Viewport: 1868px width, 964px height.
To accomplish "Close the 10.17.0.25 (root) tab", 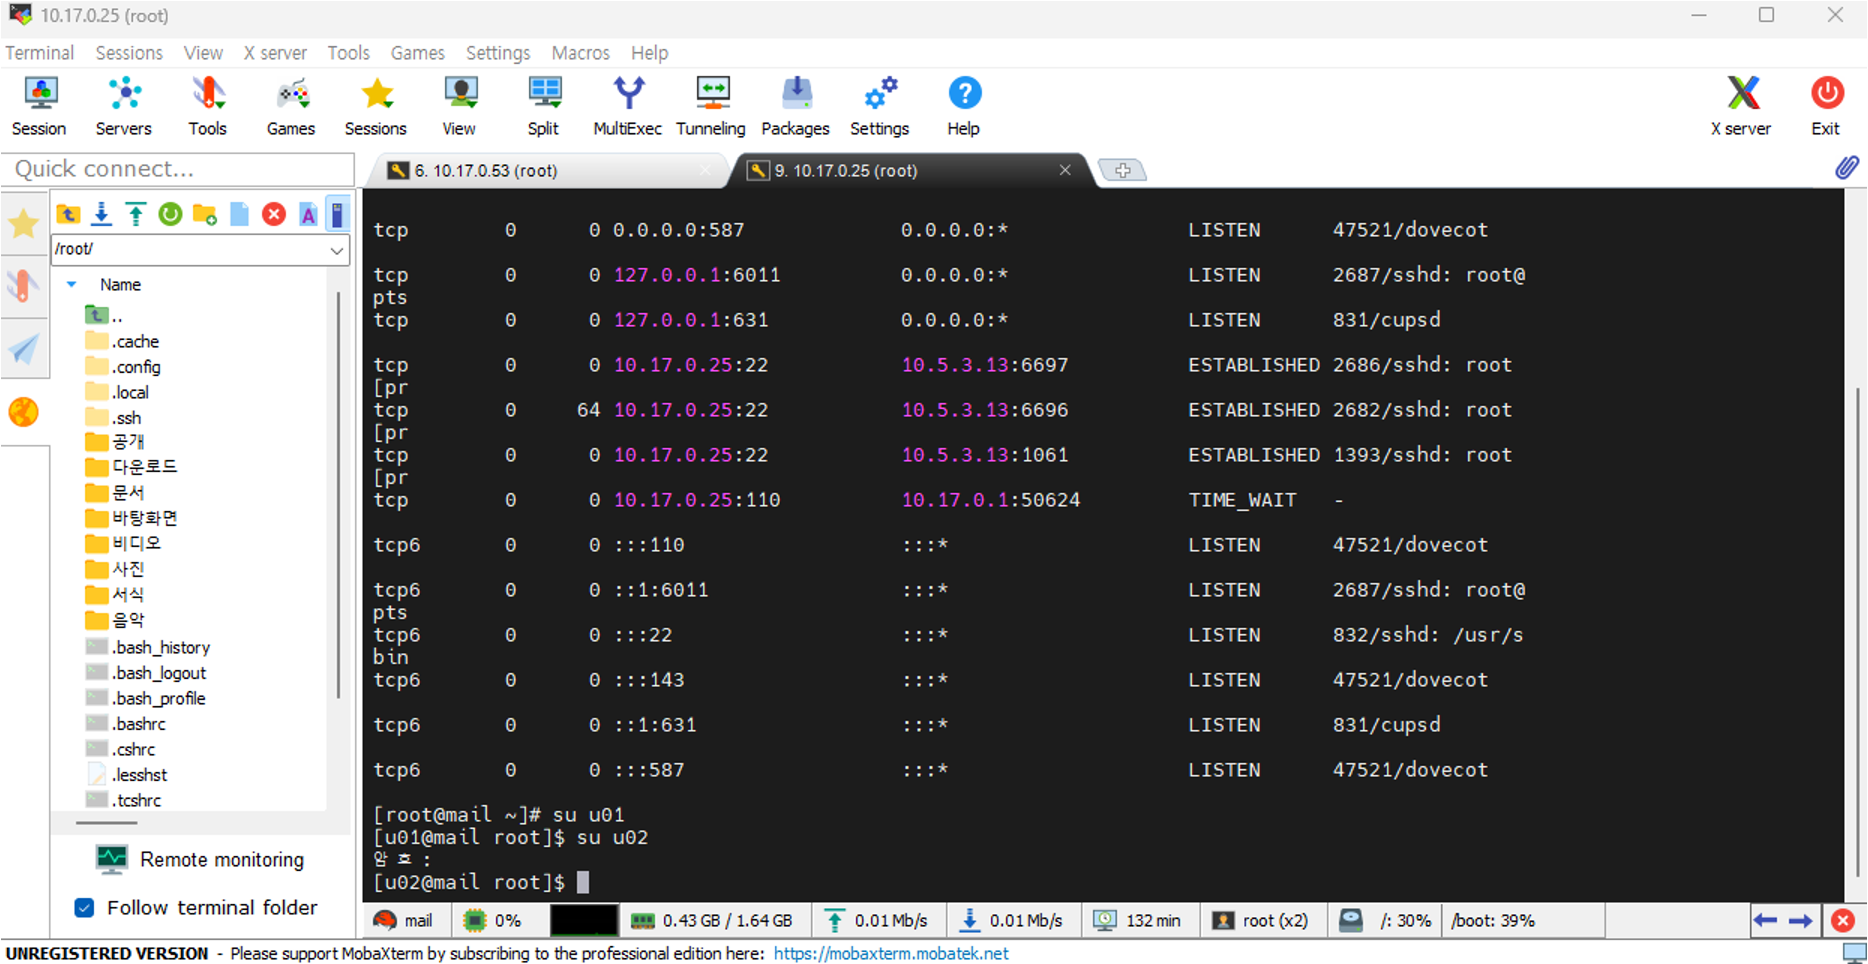I will 1065,170.
